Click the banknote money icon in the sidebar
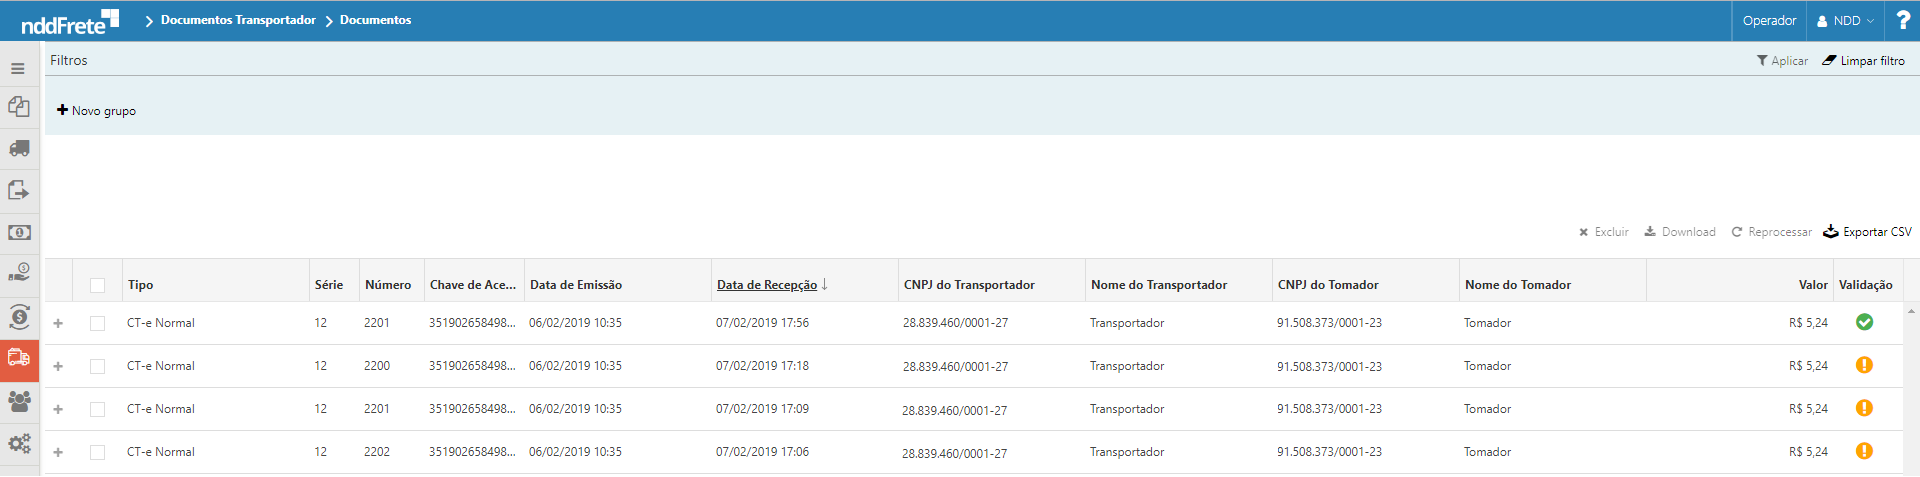This screenshot has width=1920, height=477. point(19,232)
